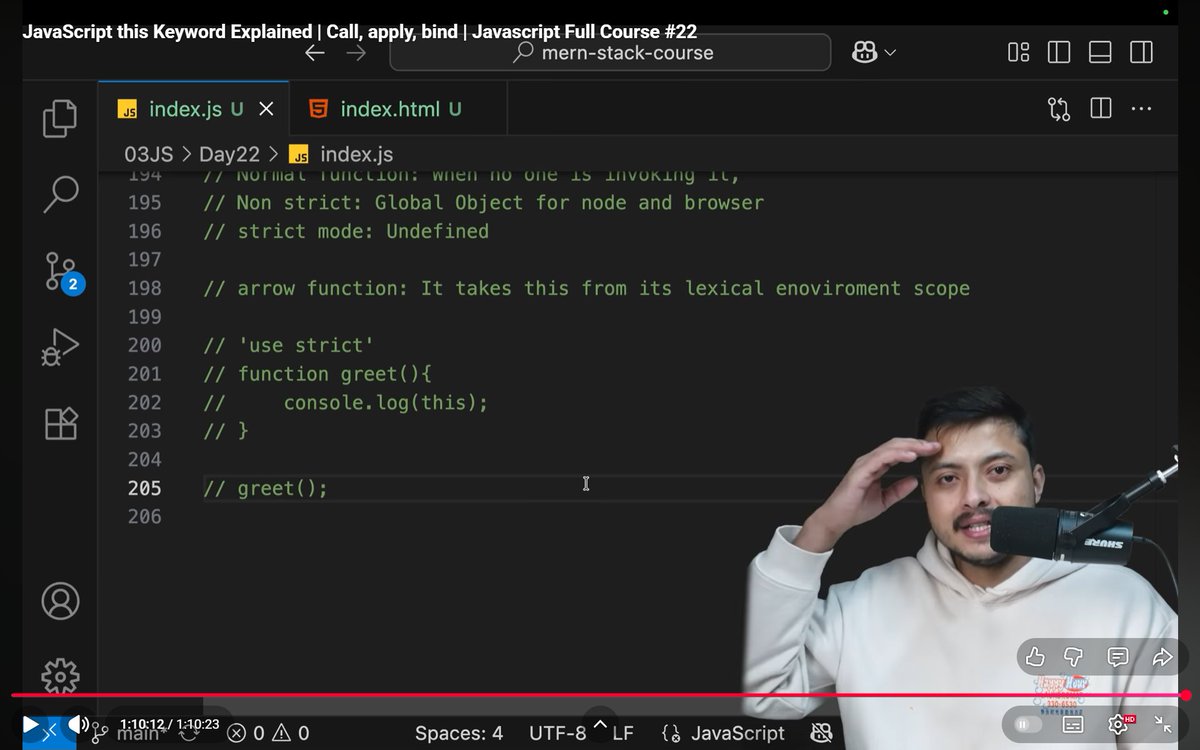Image resolution: width=1200 pixels, height=750 pixels.
Task: Toggle the bottom panel layout
Action: click(1100, 52)
